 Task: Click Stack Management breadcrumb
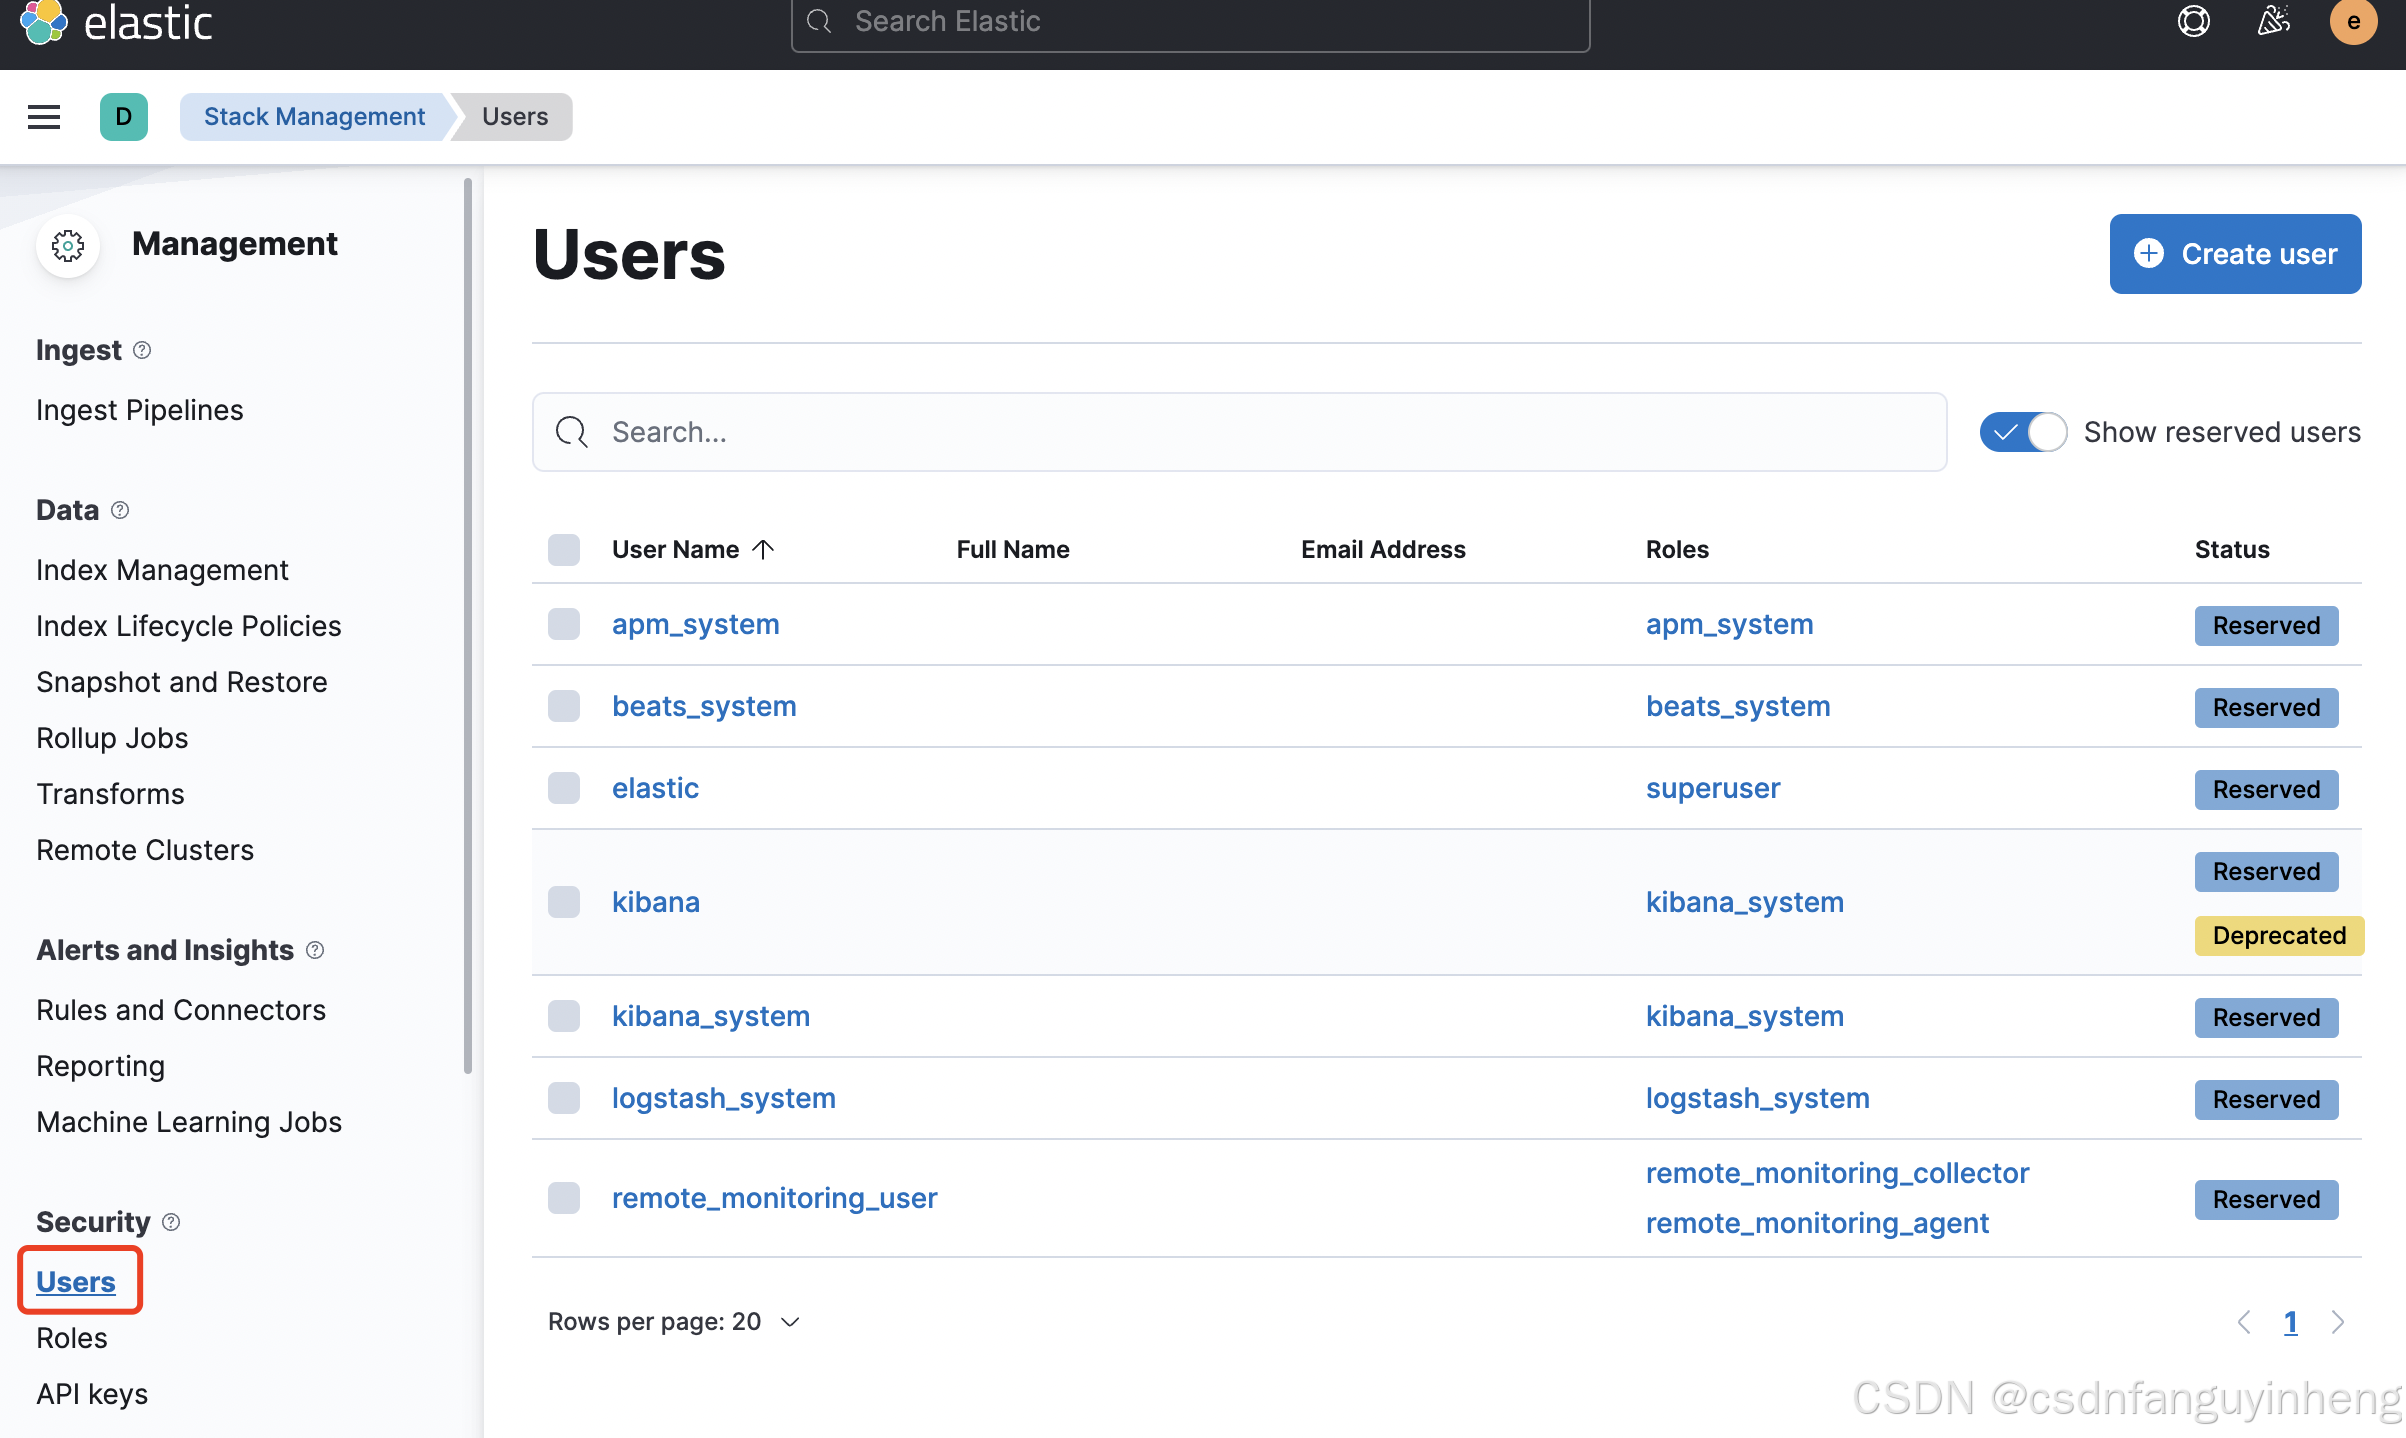(315, 117)
